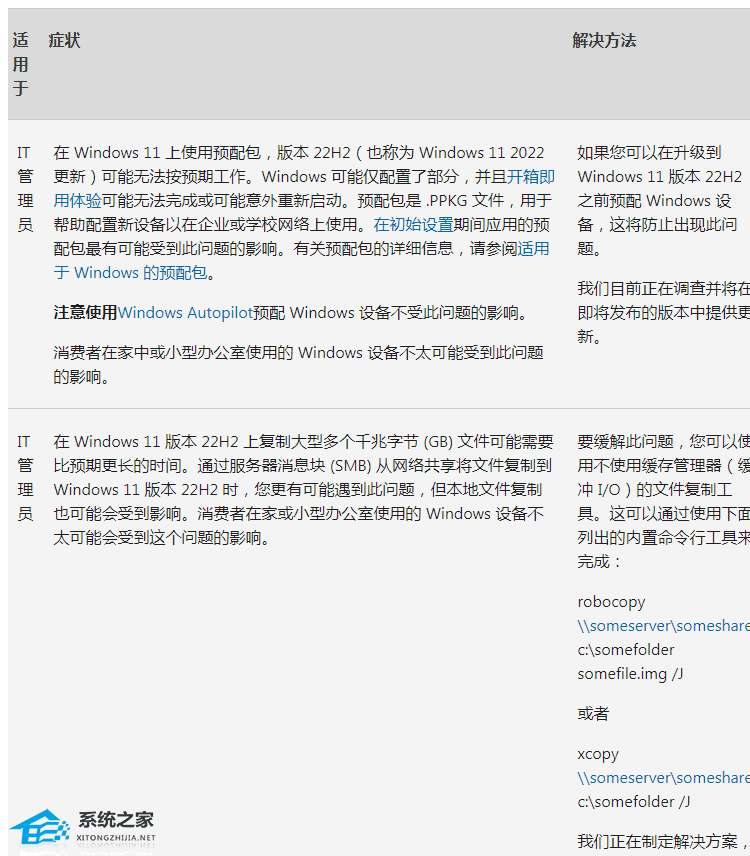Screen dimensions: 750x856
Task: Click paragraph starting 我们目前正在调查
Action: tap(663, 312)
